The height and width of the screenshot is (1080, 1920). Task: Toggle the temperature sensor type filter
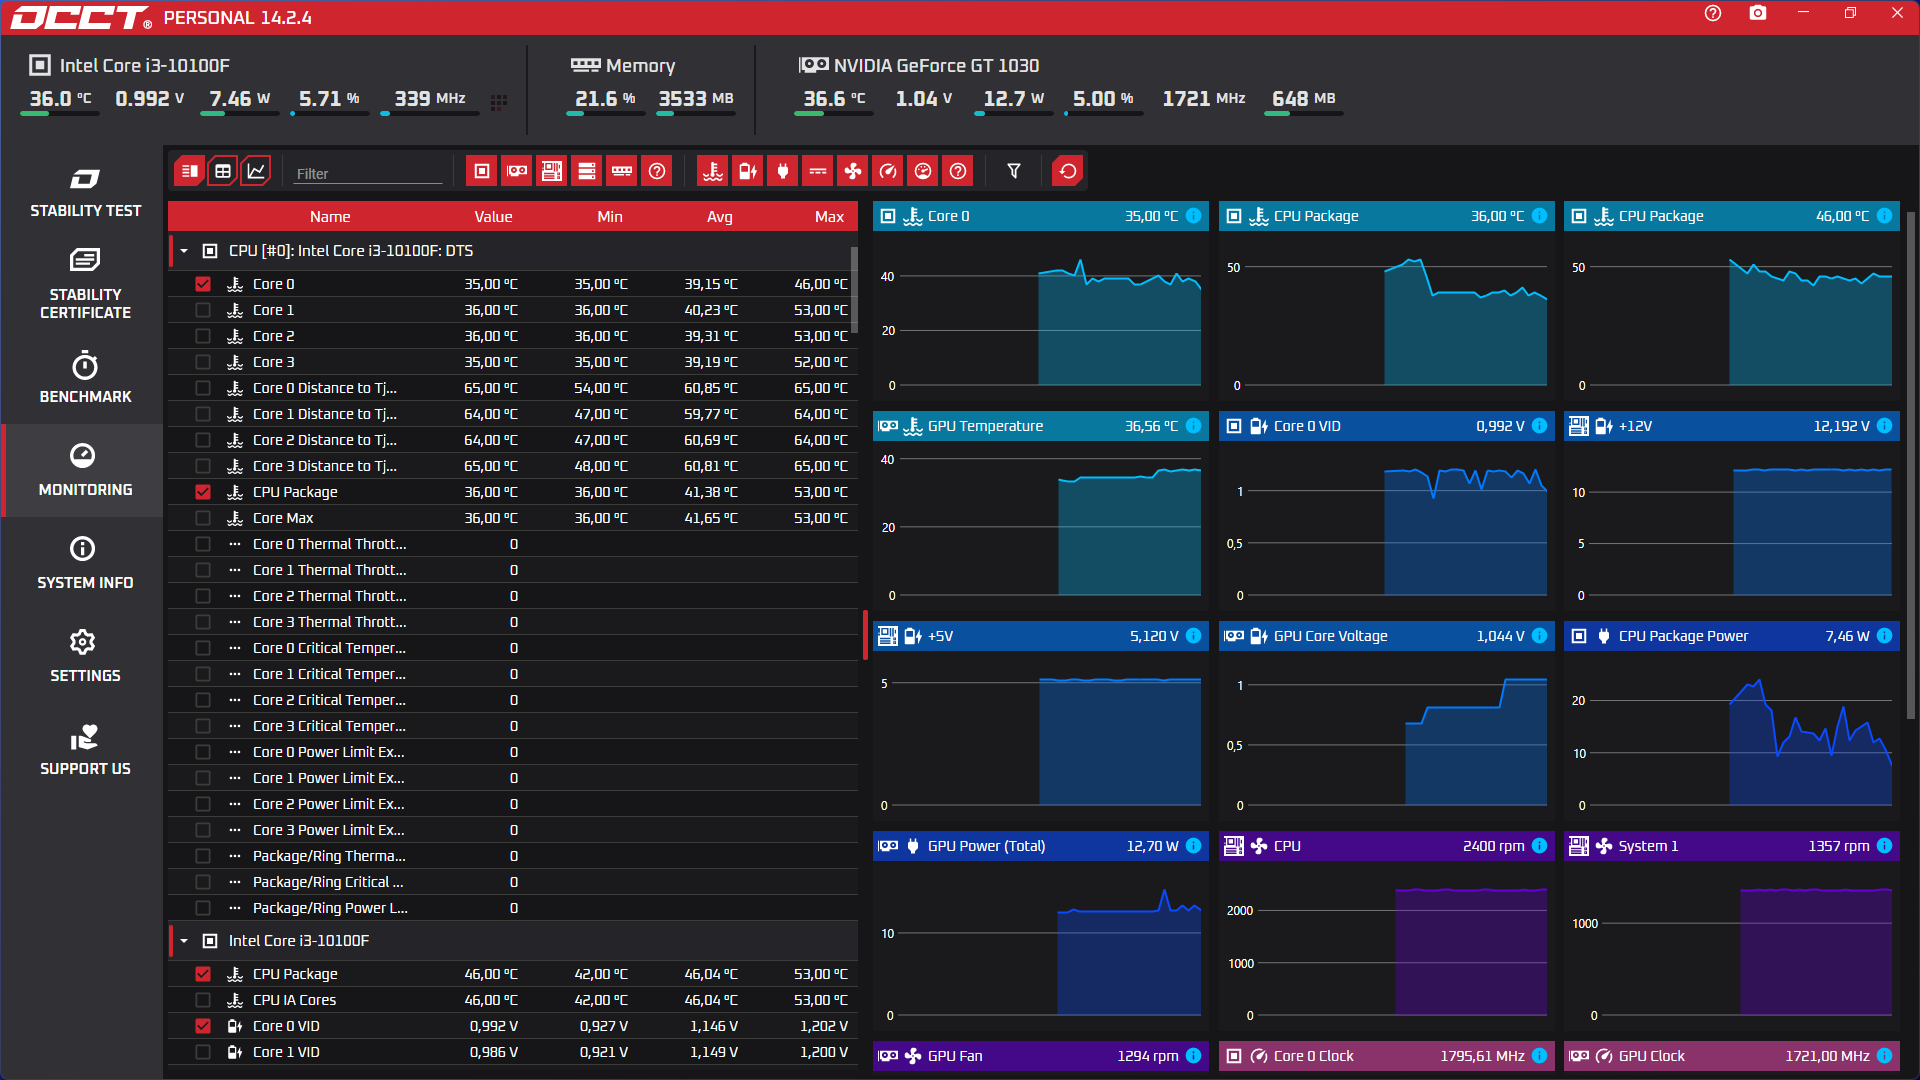pyautogui.click(x=713, y=171)
